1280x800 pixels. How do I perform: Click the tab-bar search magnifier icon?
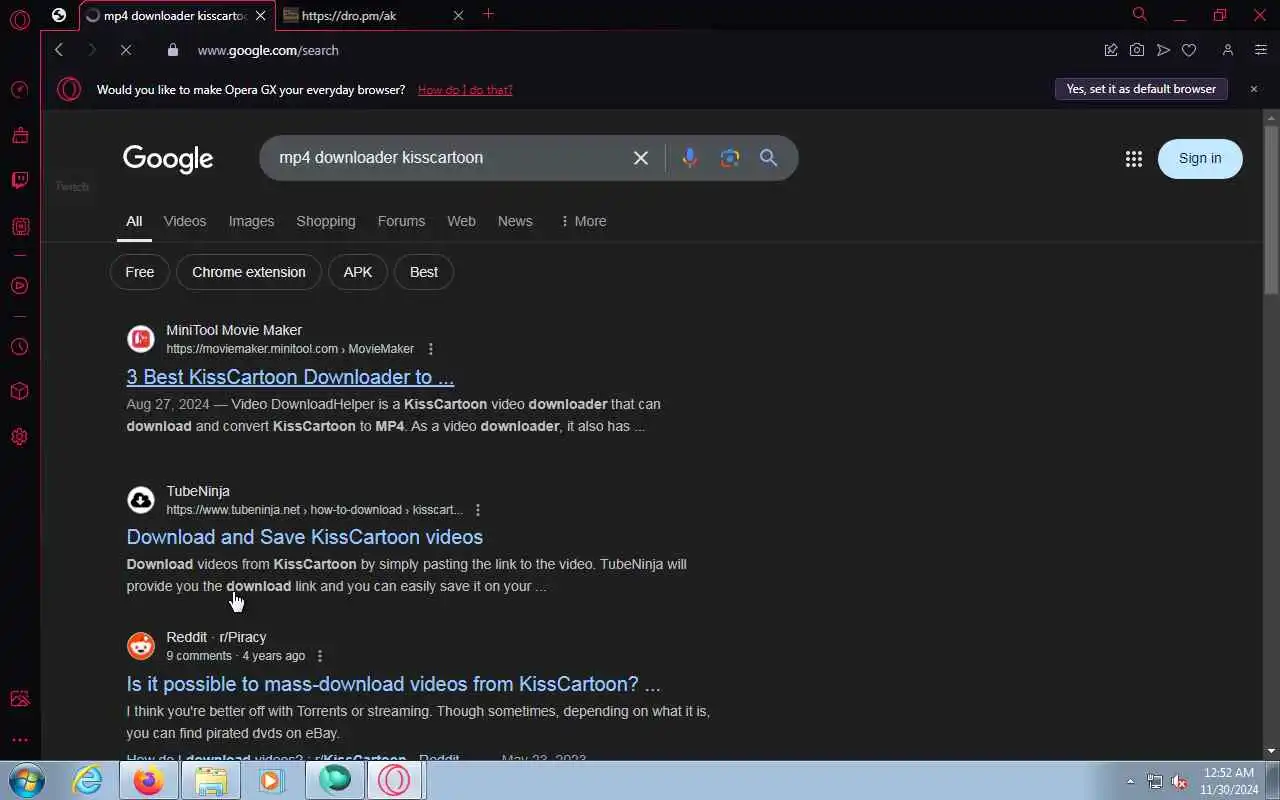click(x=1139, y=14)
